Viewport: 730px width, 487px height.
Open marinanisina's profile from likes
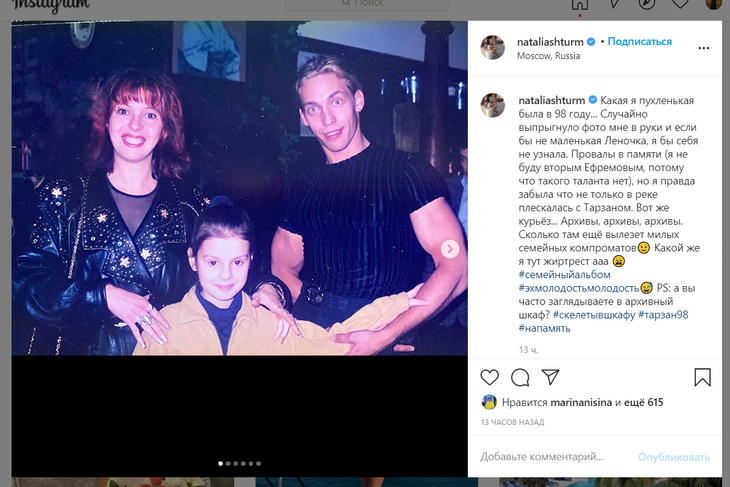click(581, 402)
